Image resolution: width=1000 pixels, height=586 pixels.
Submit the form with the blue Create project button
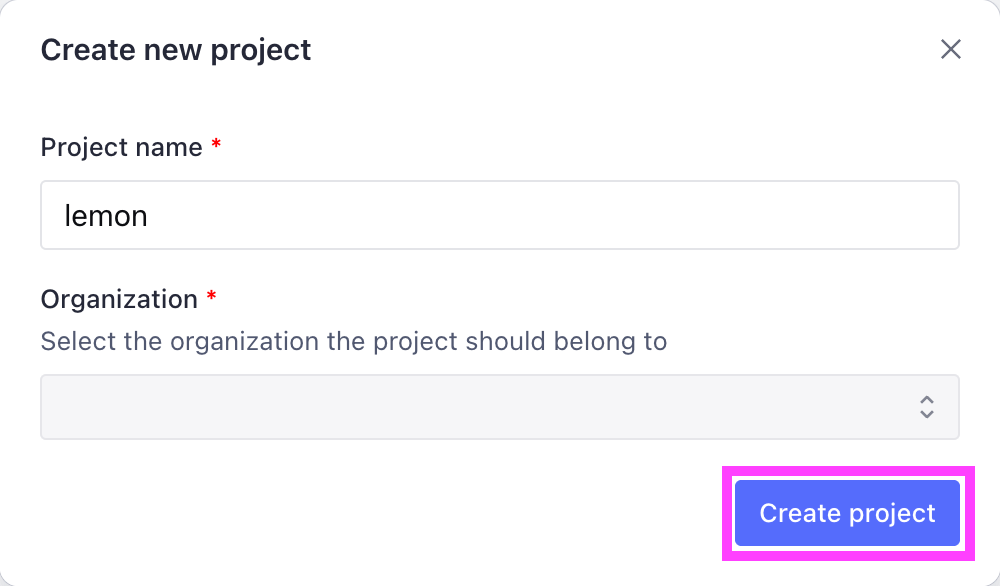point(848,513)
